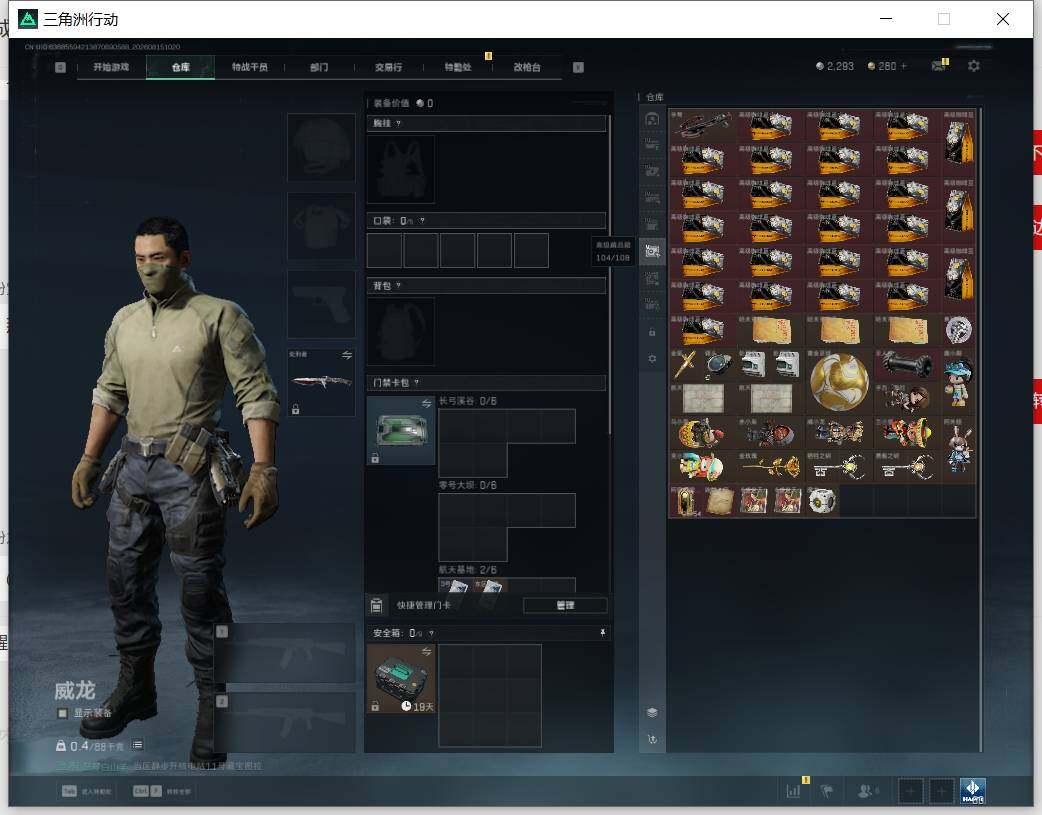Image resolution: width=1042 pixels, height=815 pixels.
Task: Select the equipped knife in melee slot
Action: 321,382
